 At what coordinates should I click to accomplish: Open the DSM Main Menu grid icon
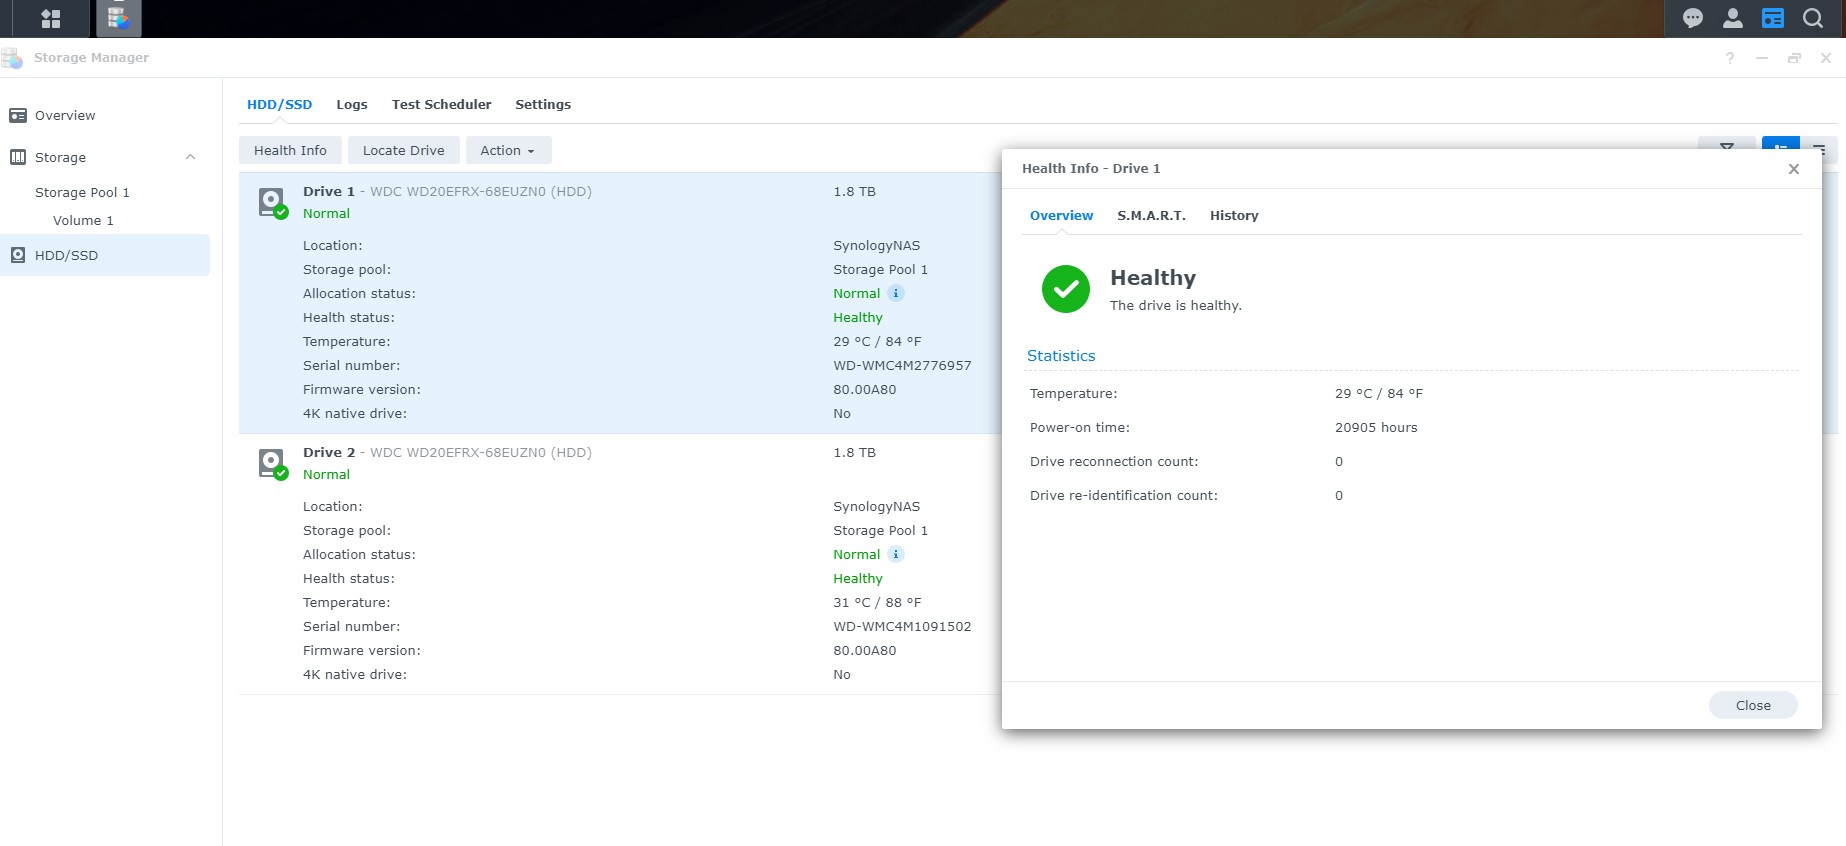click(x=51, y=18)
